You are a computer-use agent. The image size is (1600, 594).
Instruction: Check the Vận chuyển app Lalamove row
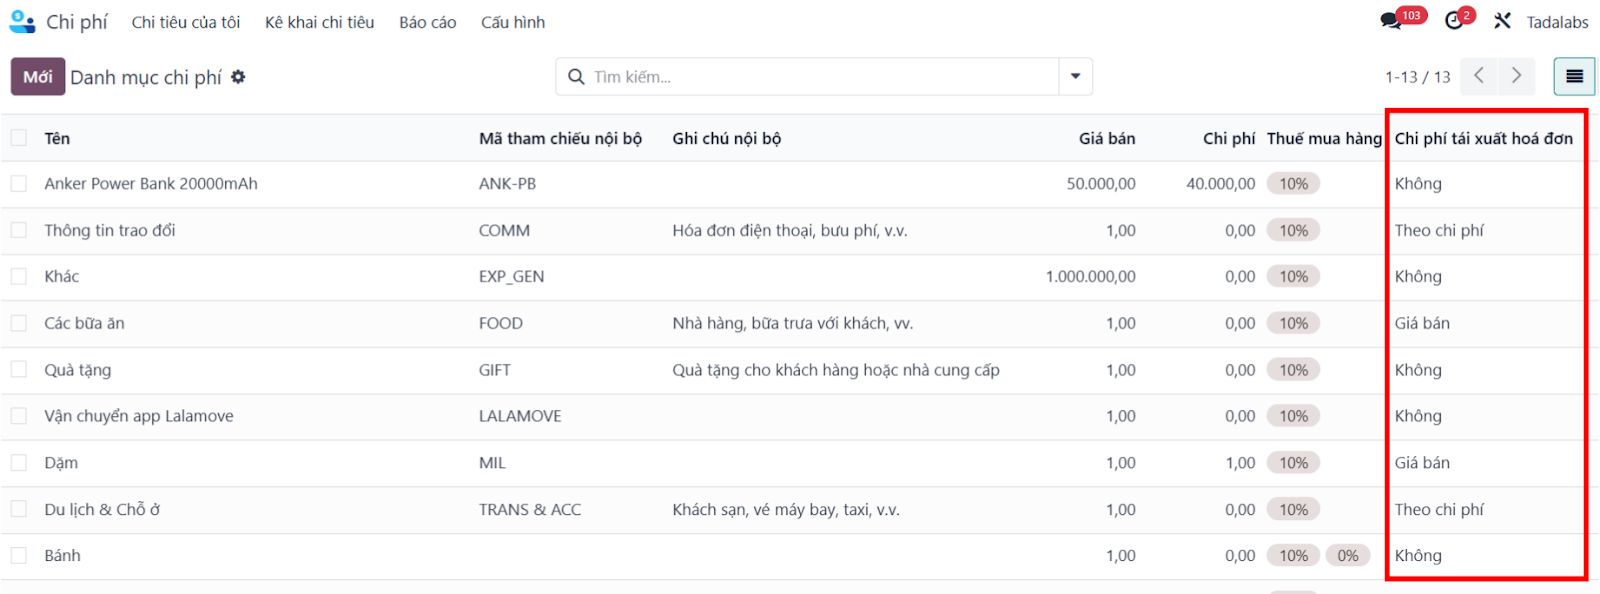(x=19, y=416)
